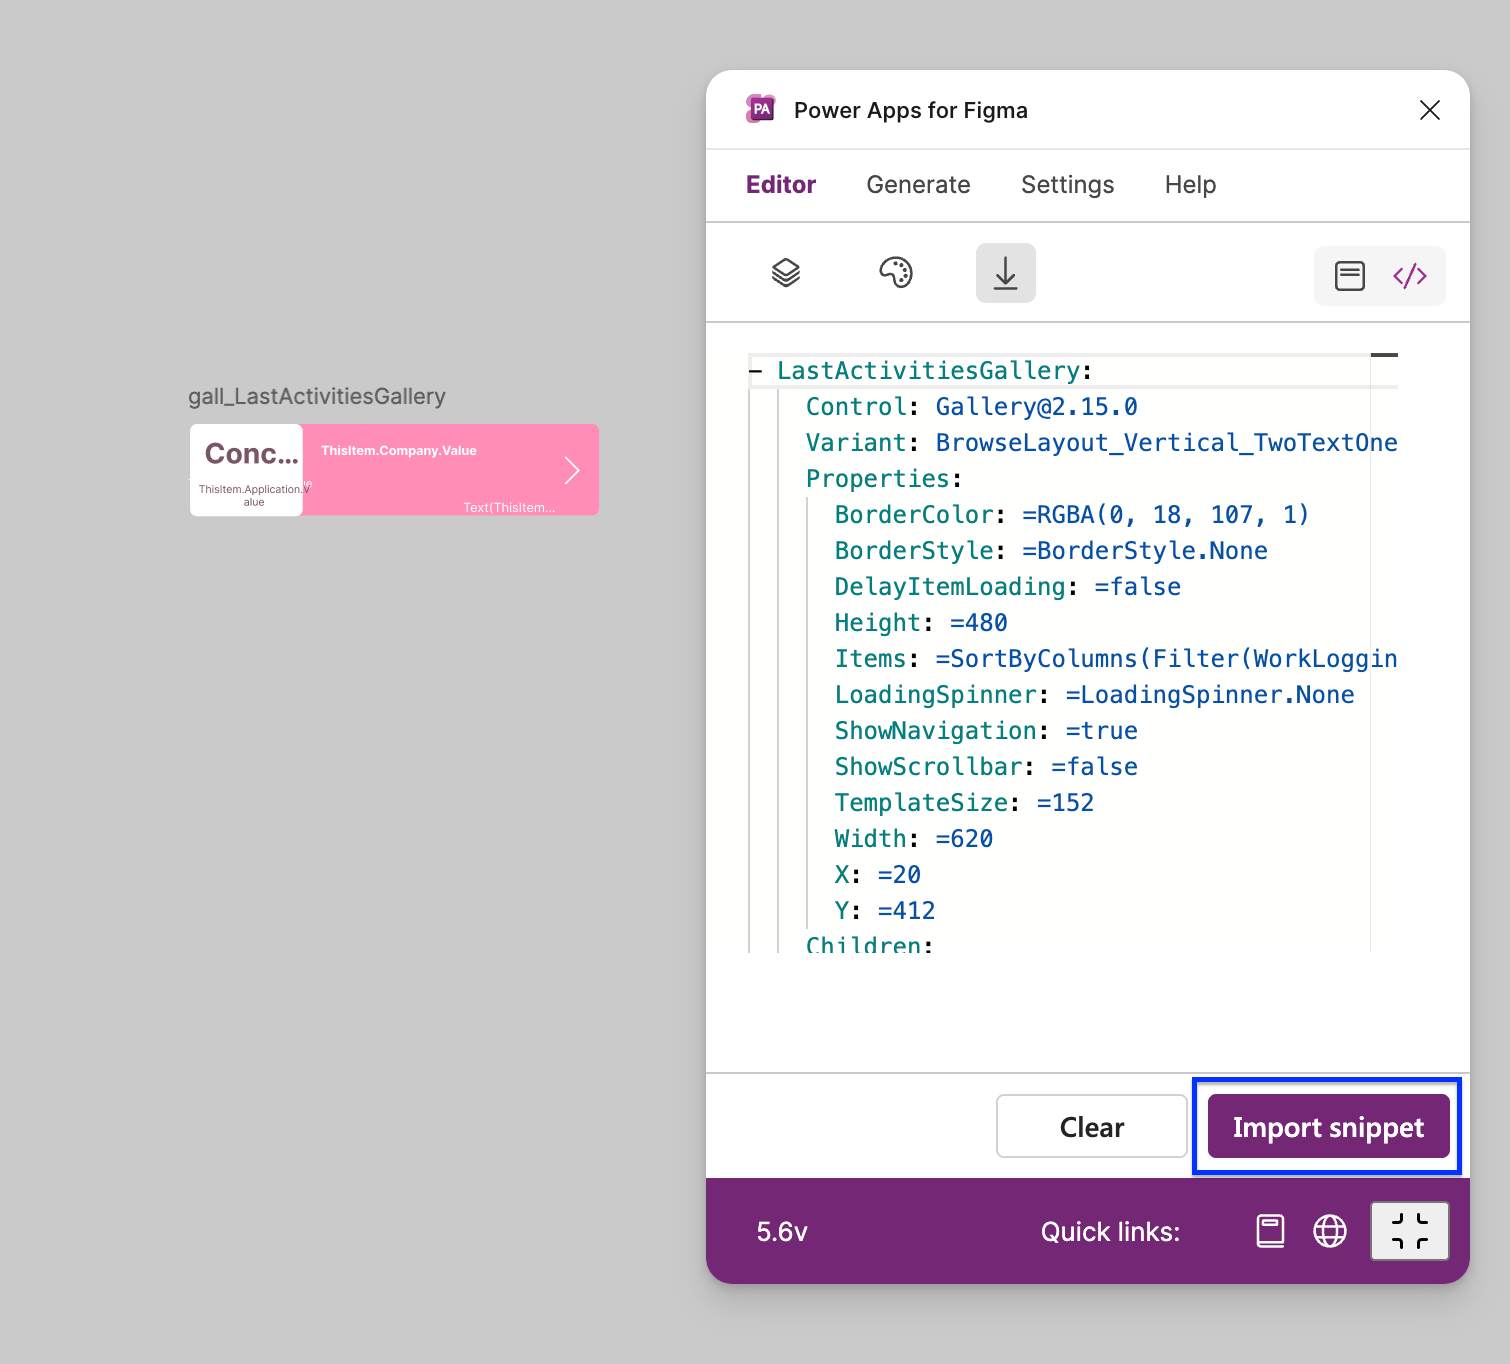Click the Control: Gallery@2.15.0 line
The width and height of the screenshot is (1510, 1364).
[972, 407]
